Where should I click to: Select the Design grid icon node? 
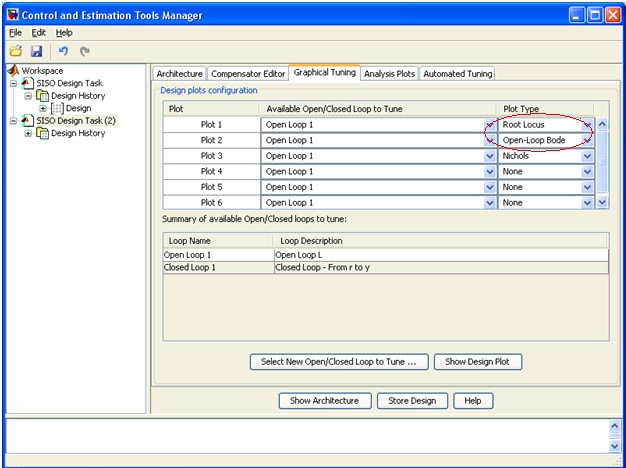click(x=57, y=108)
